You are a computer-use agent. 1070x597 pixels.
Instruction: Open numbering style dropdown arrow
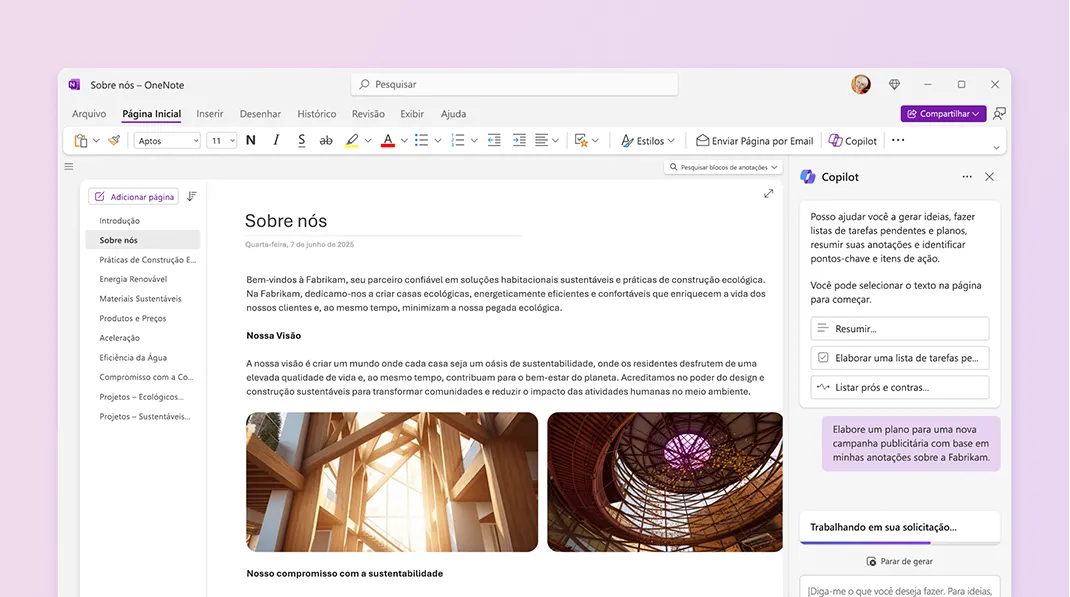point(474,141)
